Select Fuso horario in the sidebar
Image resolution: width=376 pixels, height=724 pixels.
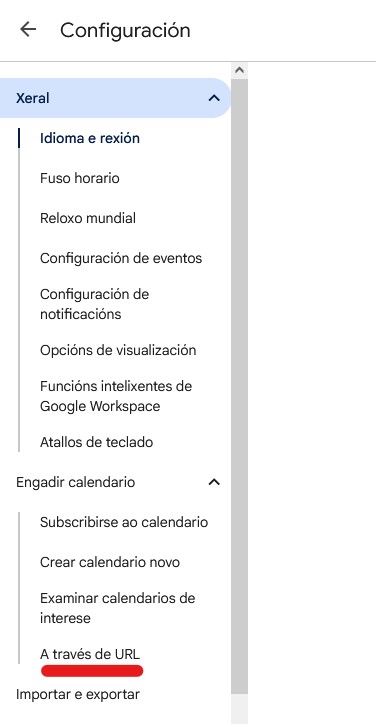pos(79,178)
